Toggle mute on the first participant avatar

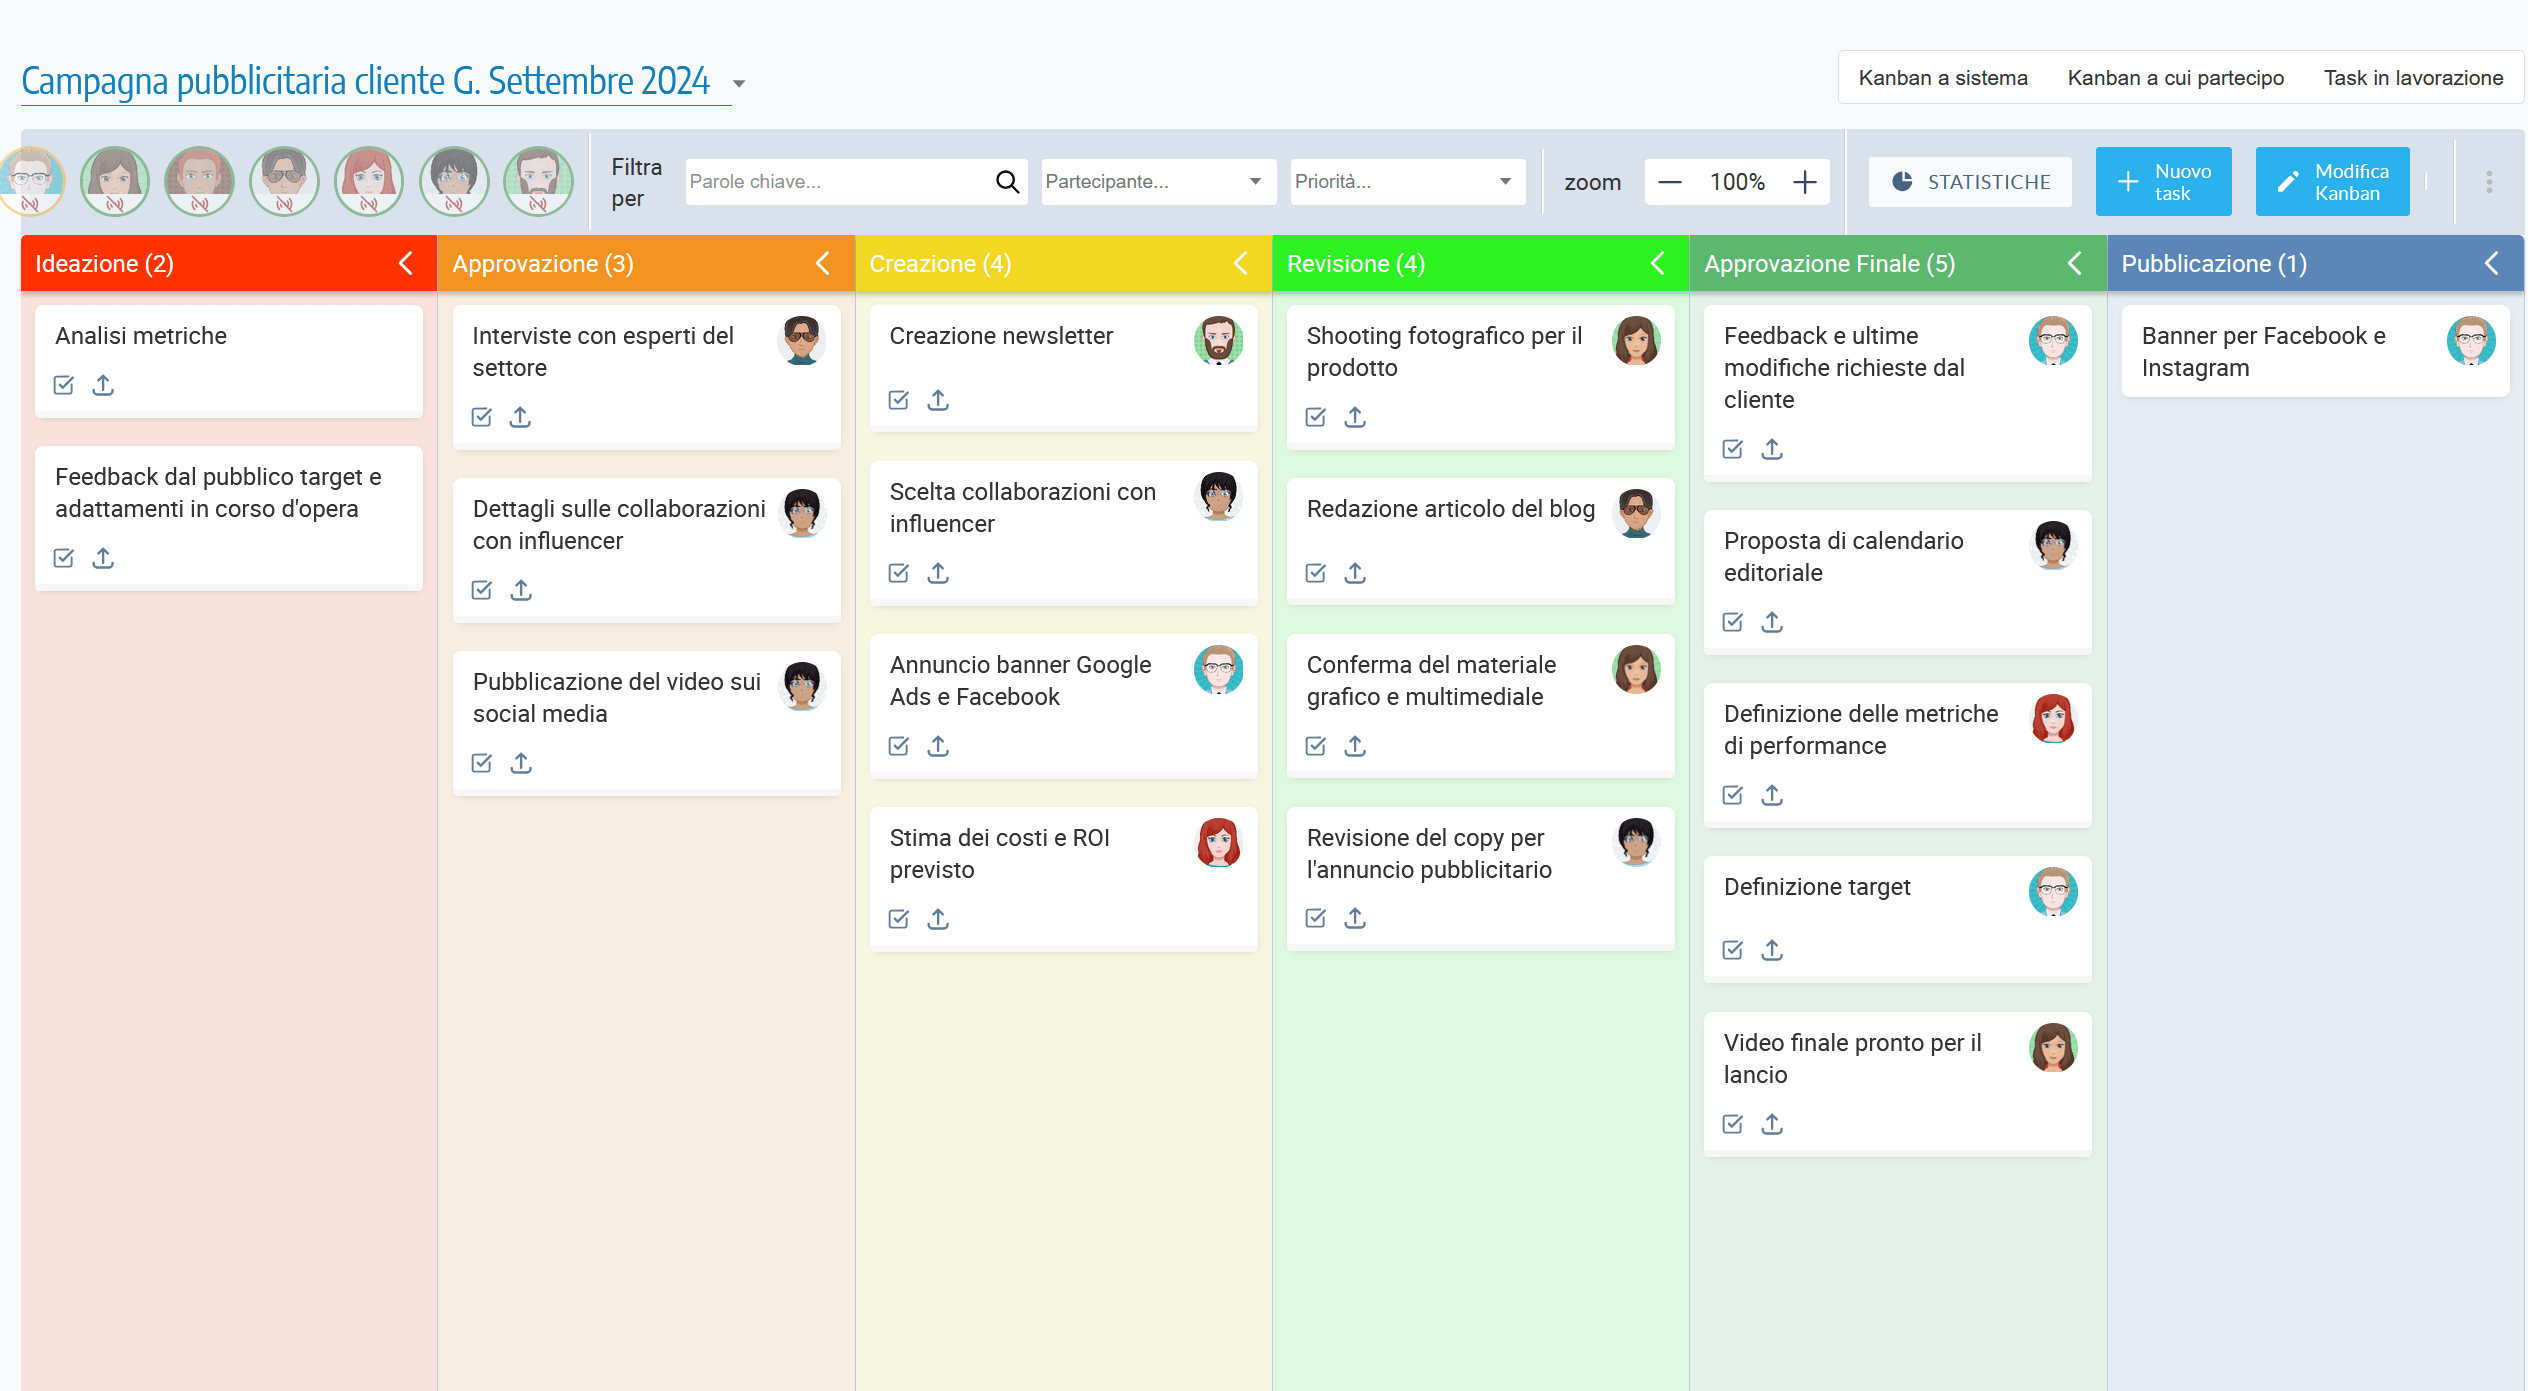pyautogui.click(x=33, y=181)
